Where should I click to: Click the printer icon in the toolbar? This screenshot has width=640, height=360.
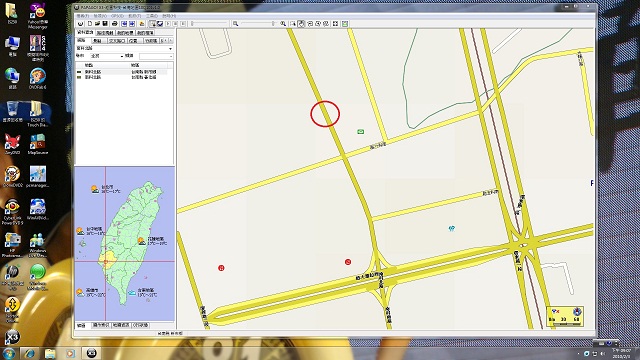(x=115, y=24)
